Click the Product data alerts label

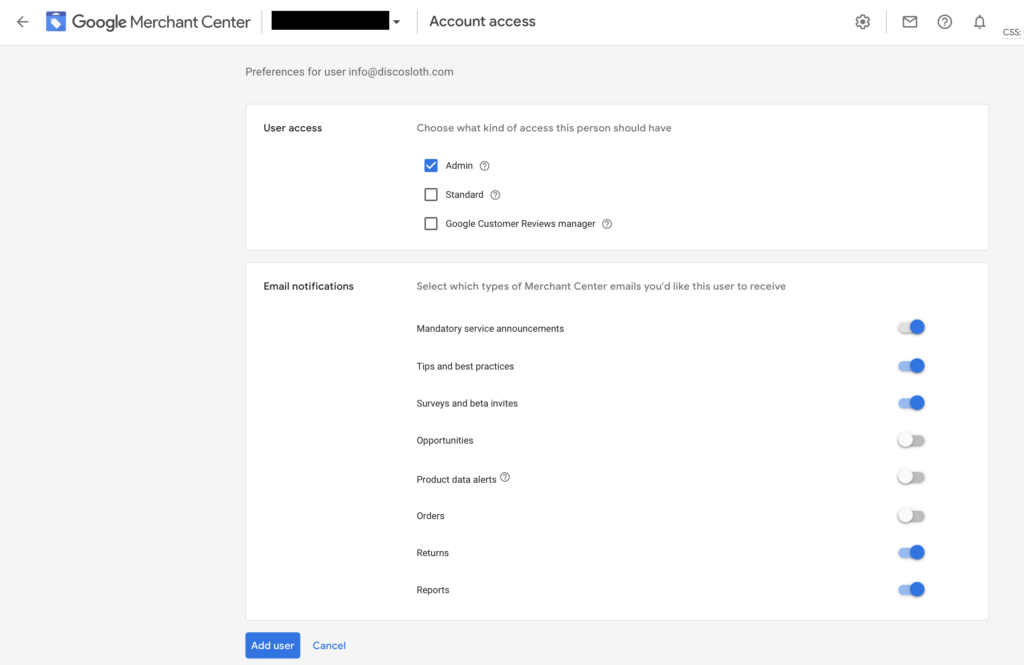(456, 479)
